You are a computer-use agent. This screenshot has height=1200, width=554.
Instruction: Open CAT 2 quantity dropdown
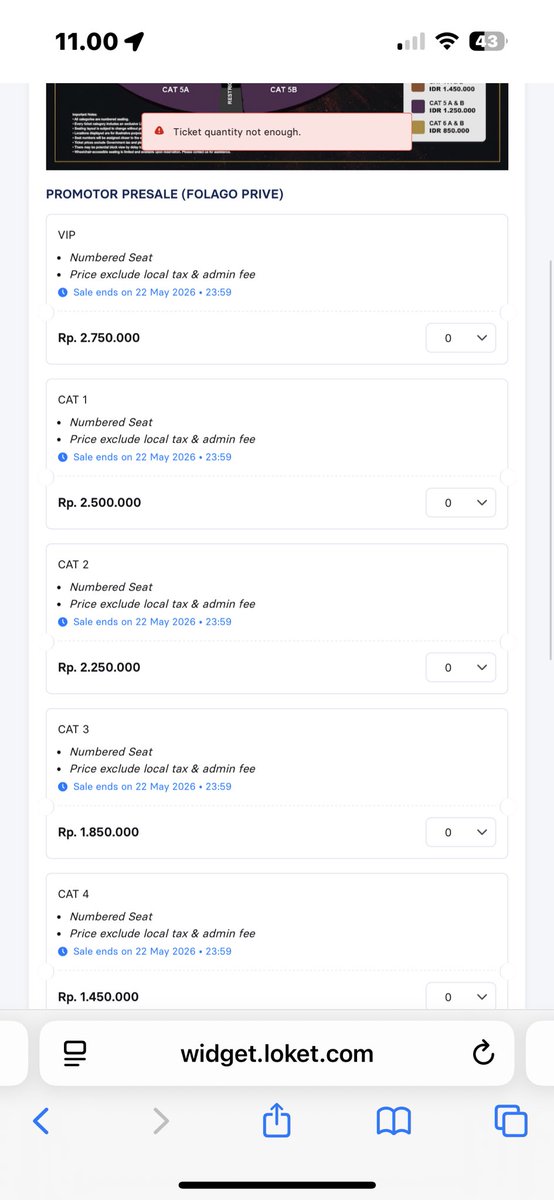[461, 668]
